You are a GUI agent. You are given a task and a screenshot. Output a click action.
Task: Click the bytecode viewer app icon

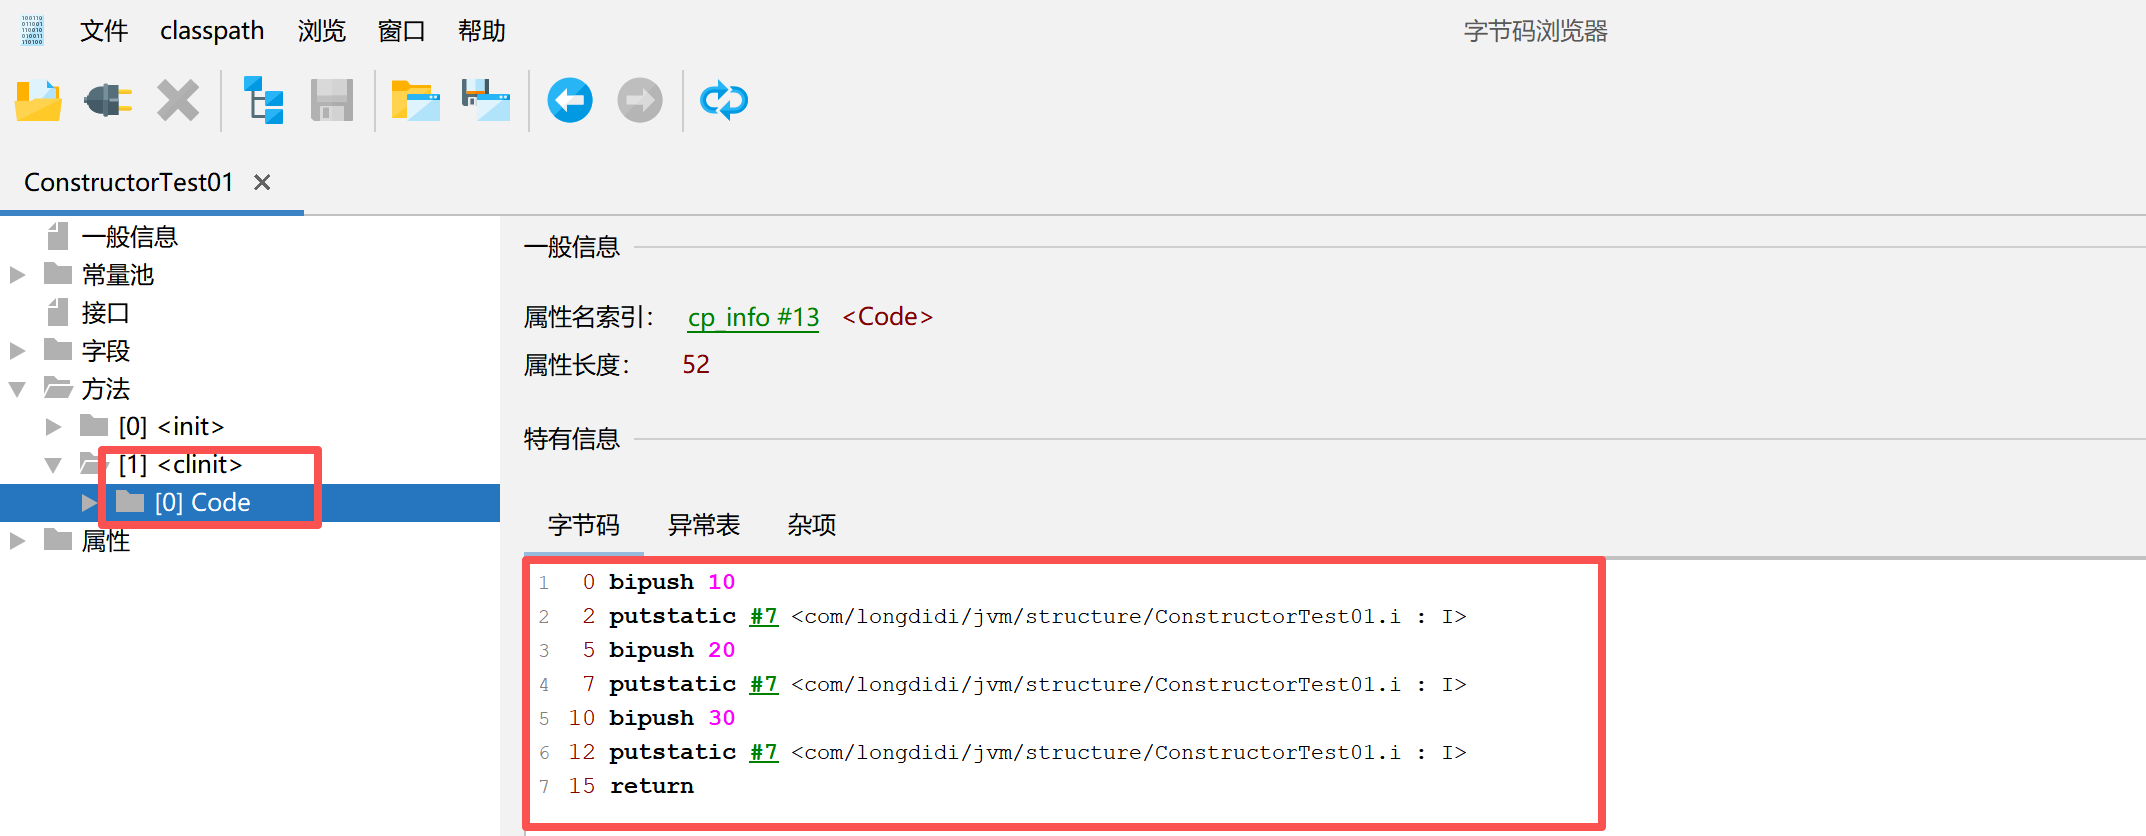[32, 30]
